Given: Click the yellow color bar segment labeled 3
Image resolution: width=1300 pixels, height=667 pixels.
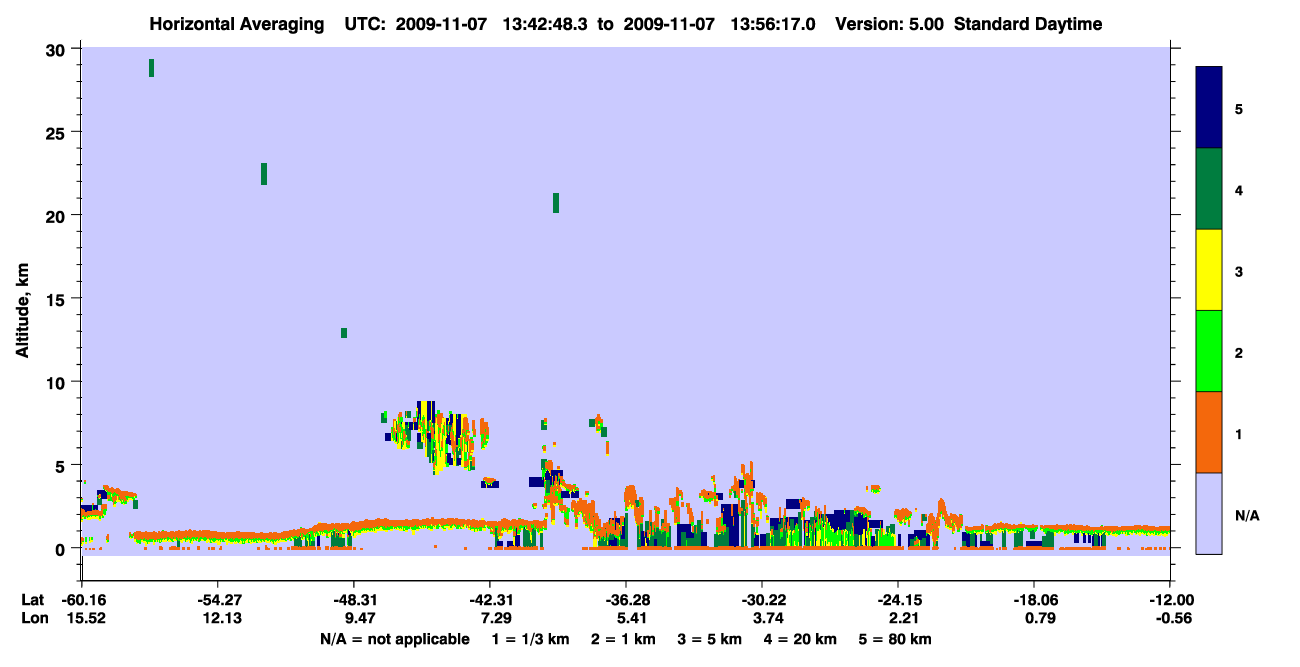Looking at the screenshot, I should coord(1209,270).
